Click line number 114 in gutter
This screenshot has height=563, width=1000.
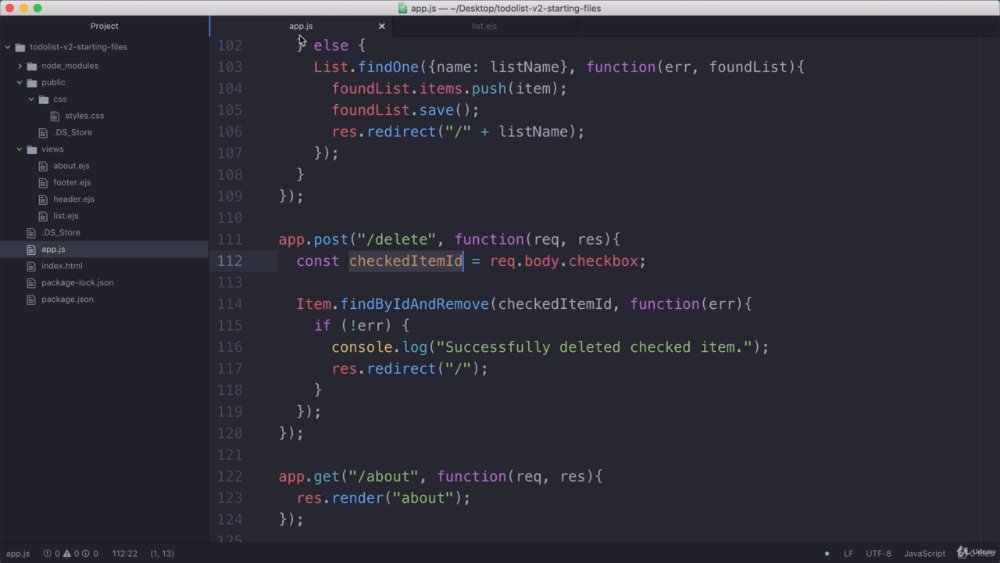click(230, 304)
